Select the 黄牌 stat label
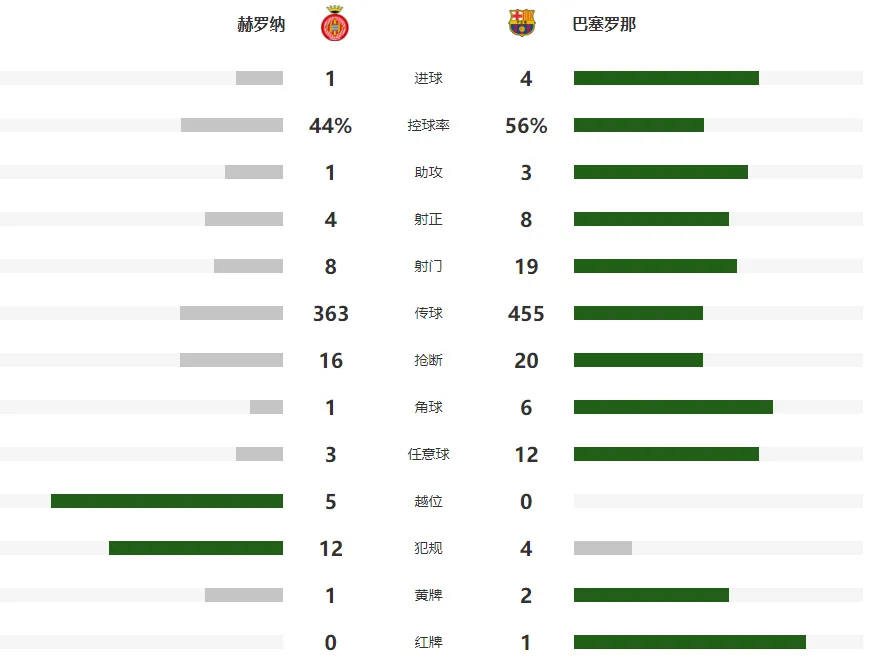 pos(428,595)
